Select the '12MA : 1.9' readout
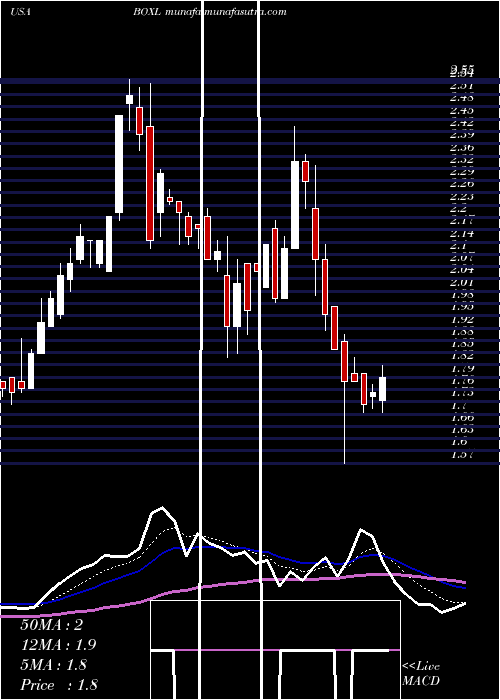 point(58,645)
